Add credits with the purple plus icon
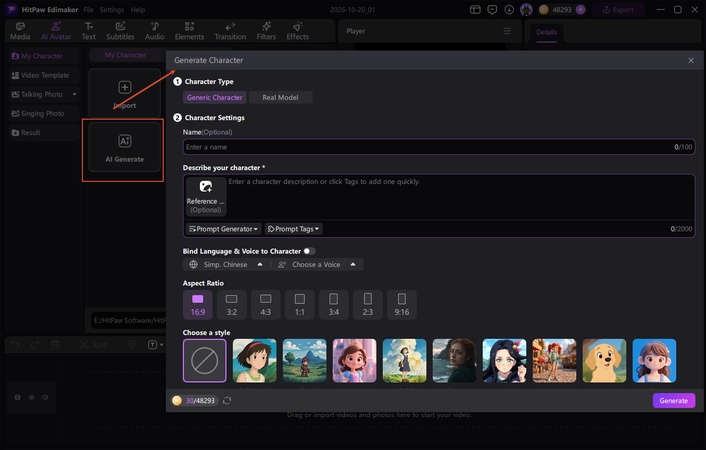 click(581, 9)
